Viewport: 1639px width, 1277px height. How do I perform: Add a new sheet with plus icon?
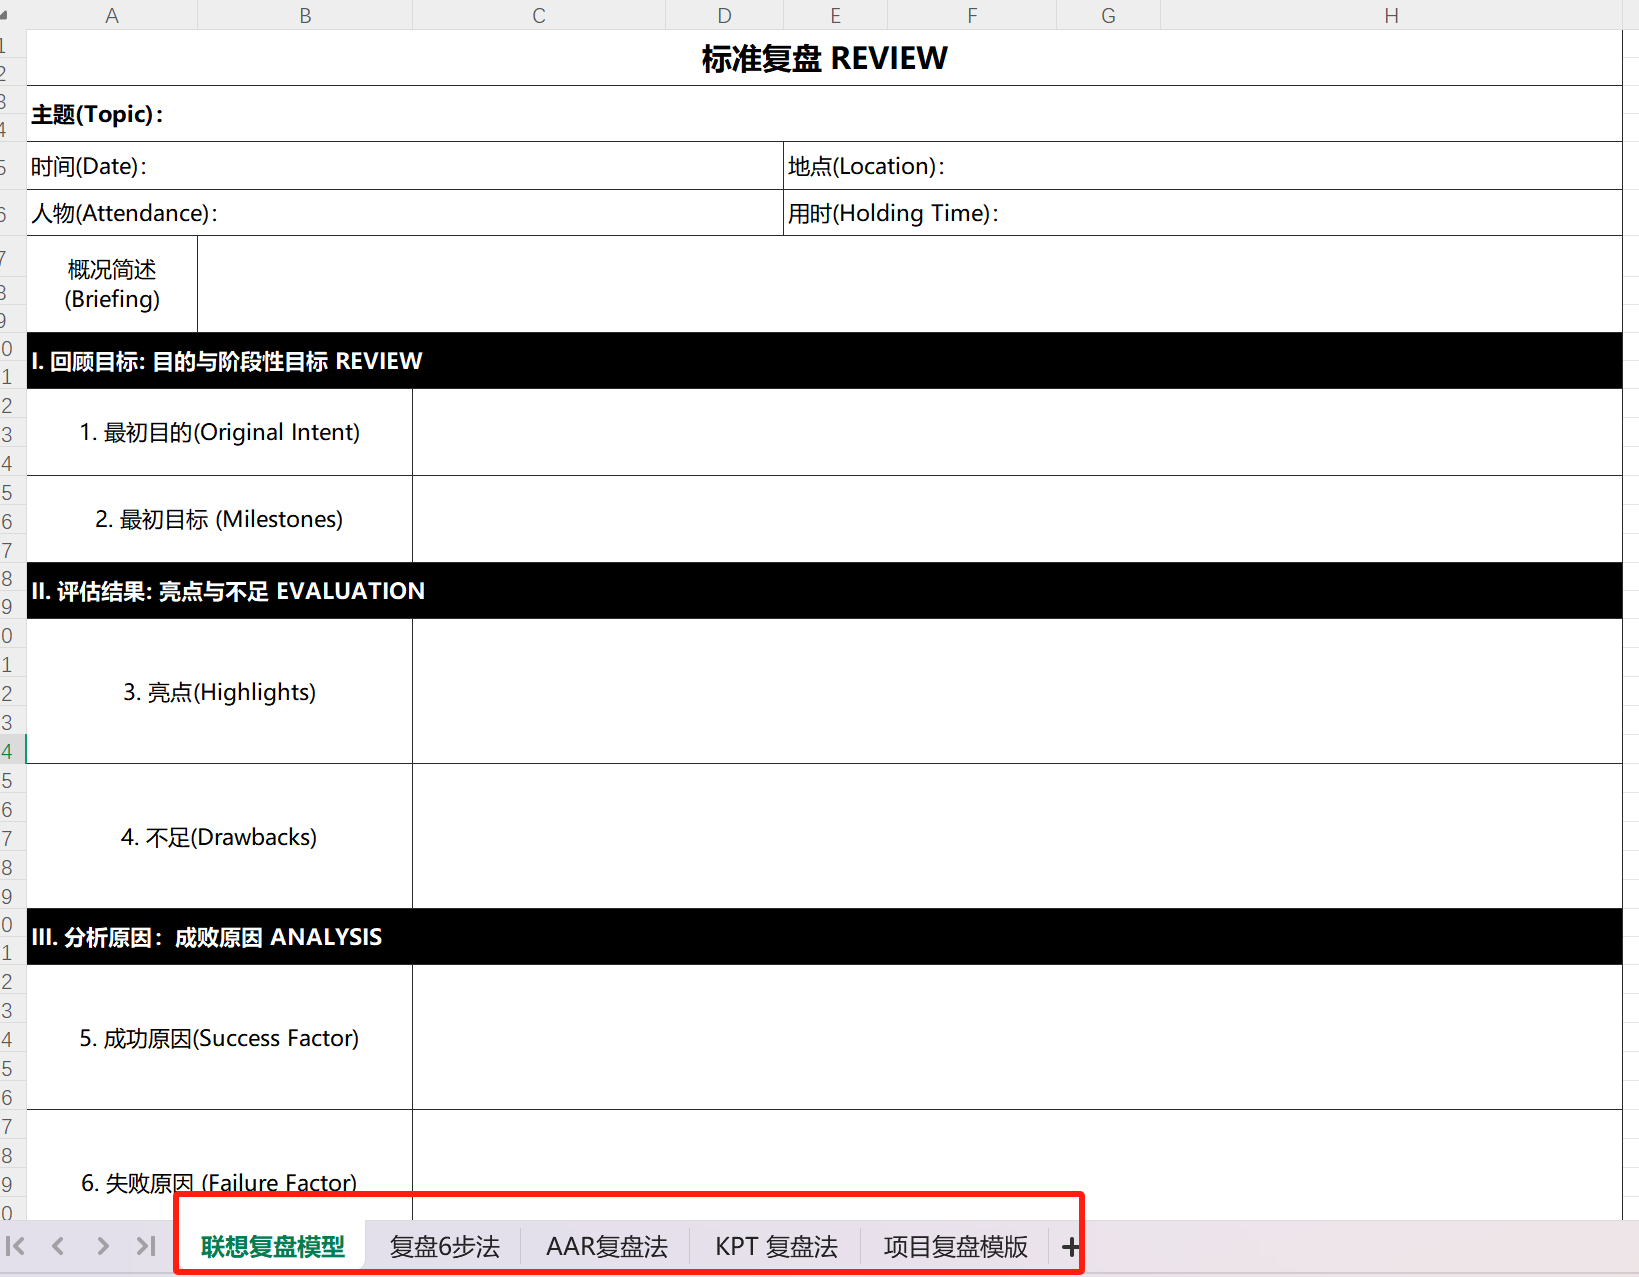pyautogui.click(x=1070, y=1247)
